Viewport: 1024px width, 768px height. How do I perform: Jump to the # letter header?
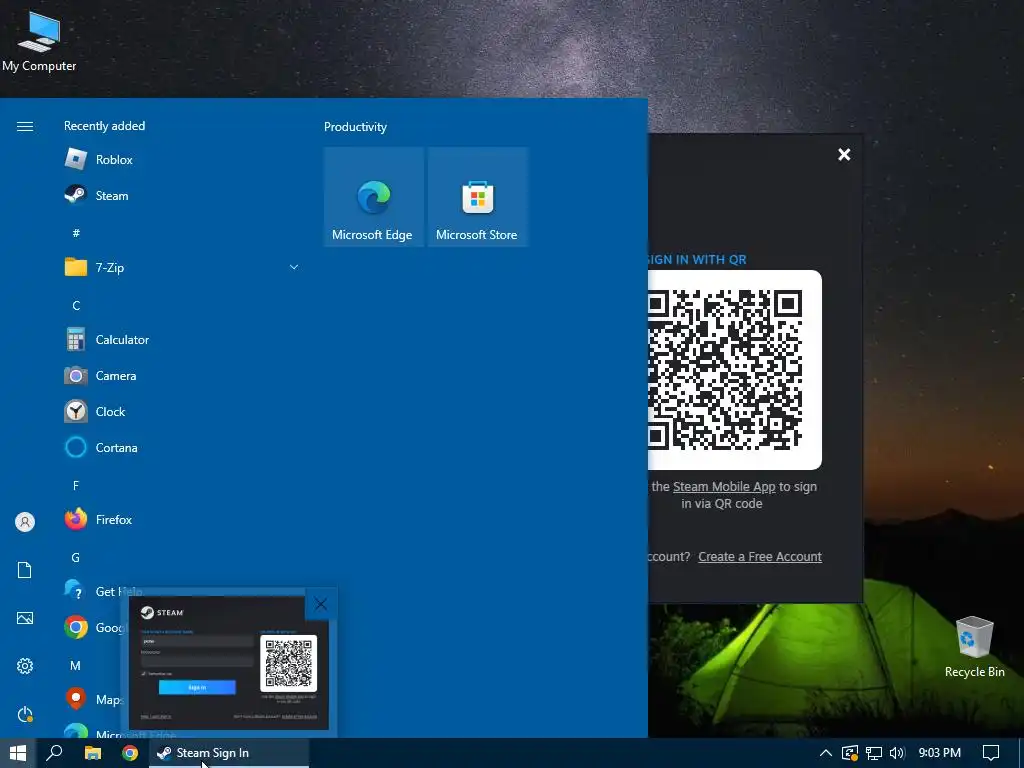click(76, 233)
